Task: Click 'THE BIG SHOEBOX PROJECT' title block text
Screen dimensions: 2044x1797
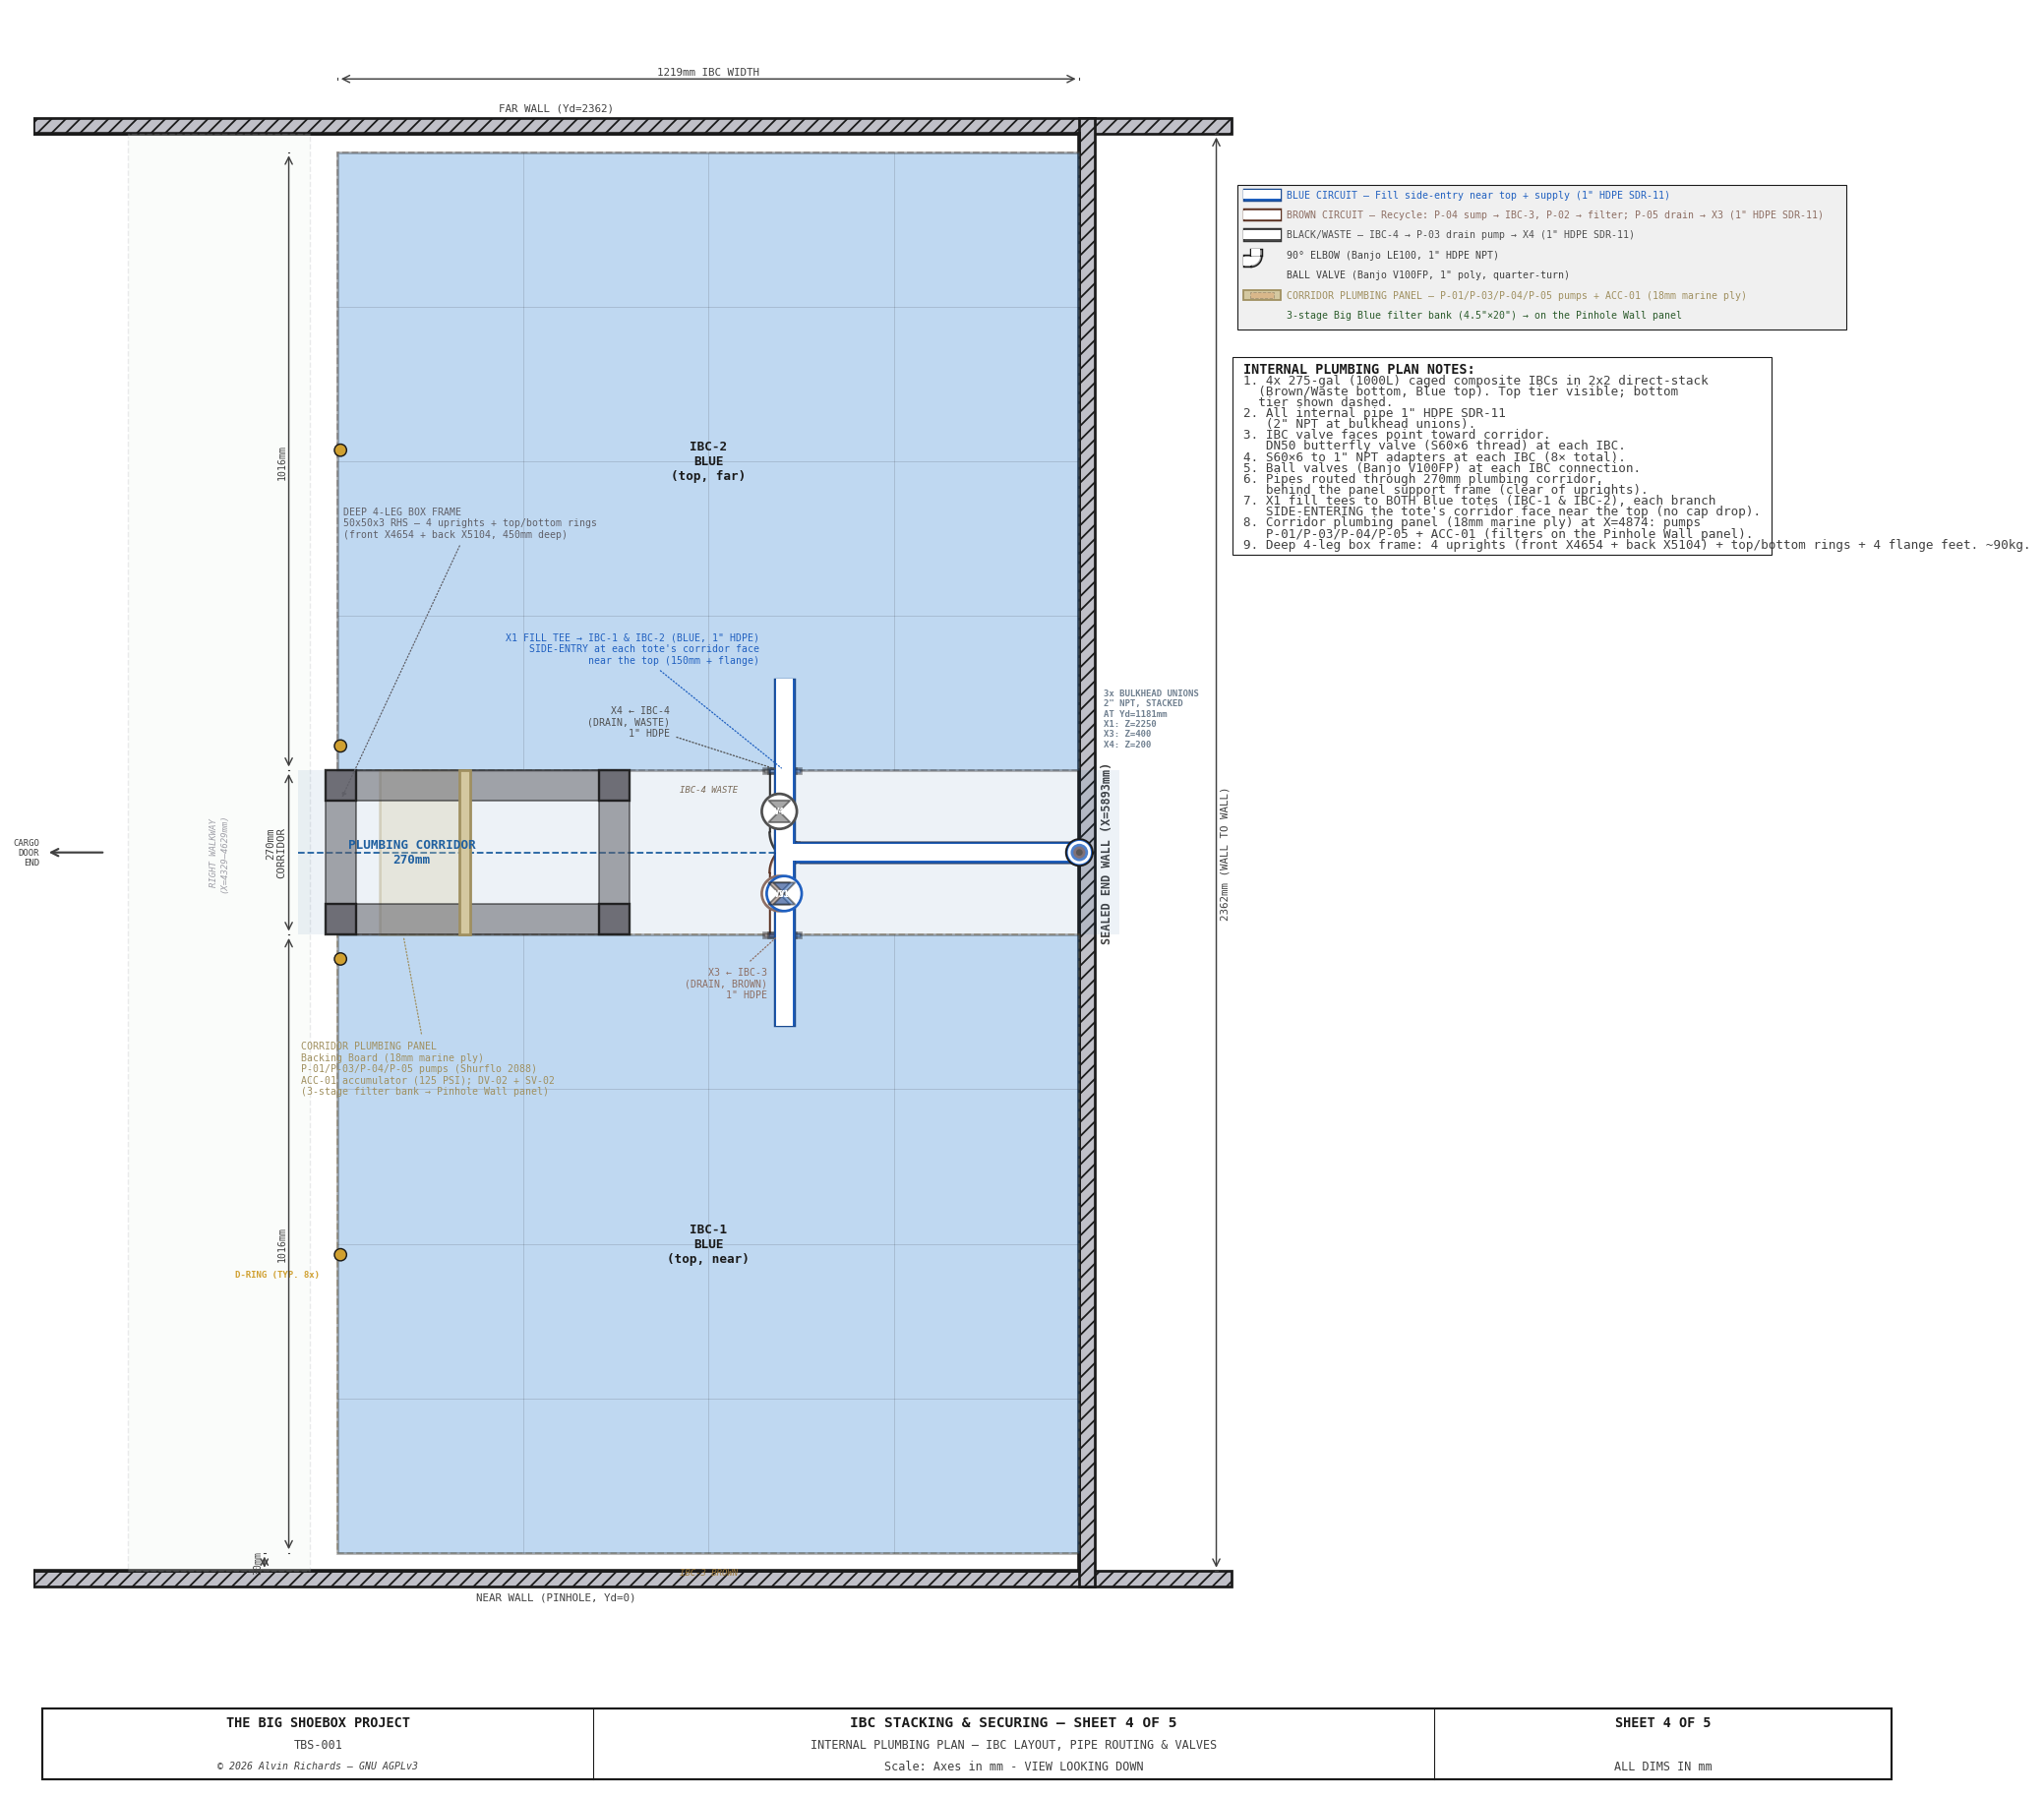Action: [x=318, y=1722]
